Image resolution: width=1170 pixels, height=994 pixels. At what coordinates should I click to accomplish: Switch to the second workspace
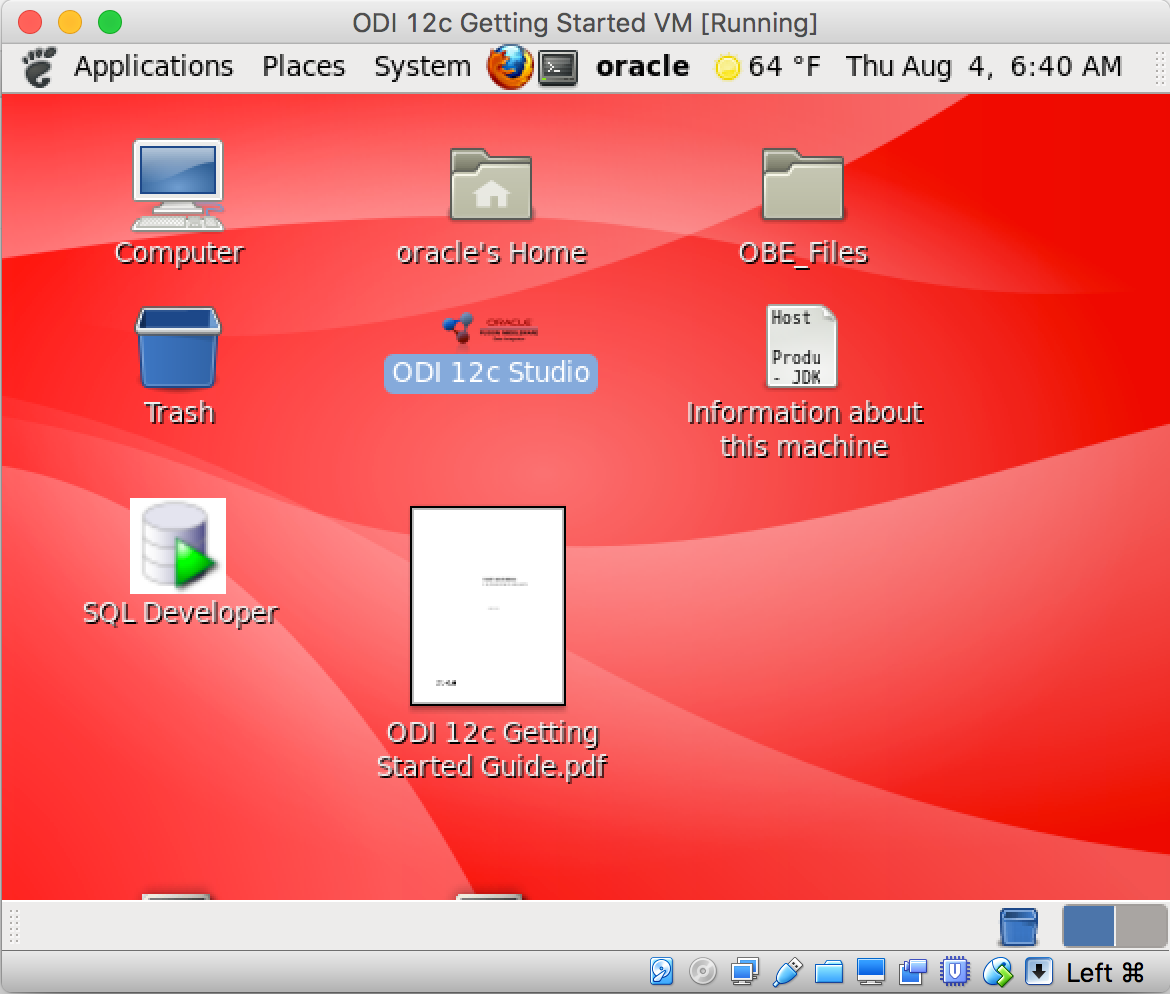point(1141,925)
